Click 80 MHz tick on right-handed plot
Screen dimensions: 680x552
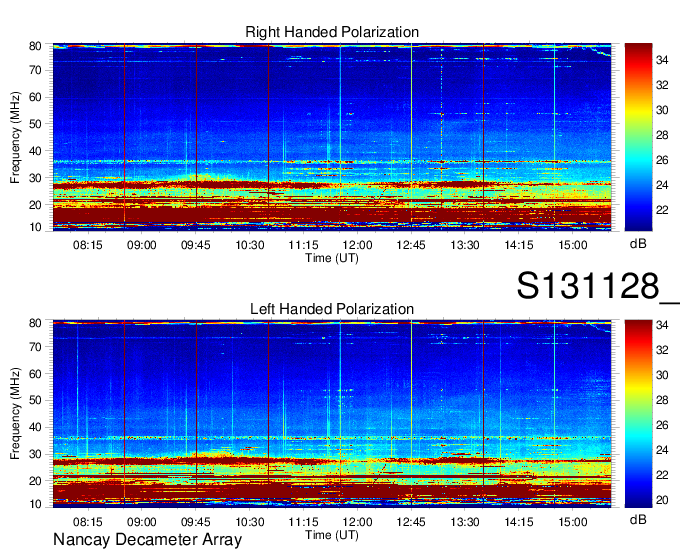click(x=35, y=46)
